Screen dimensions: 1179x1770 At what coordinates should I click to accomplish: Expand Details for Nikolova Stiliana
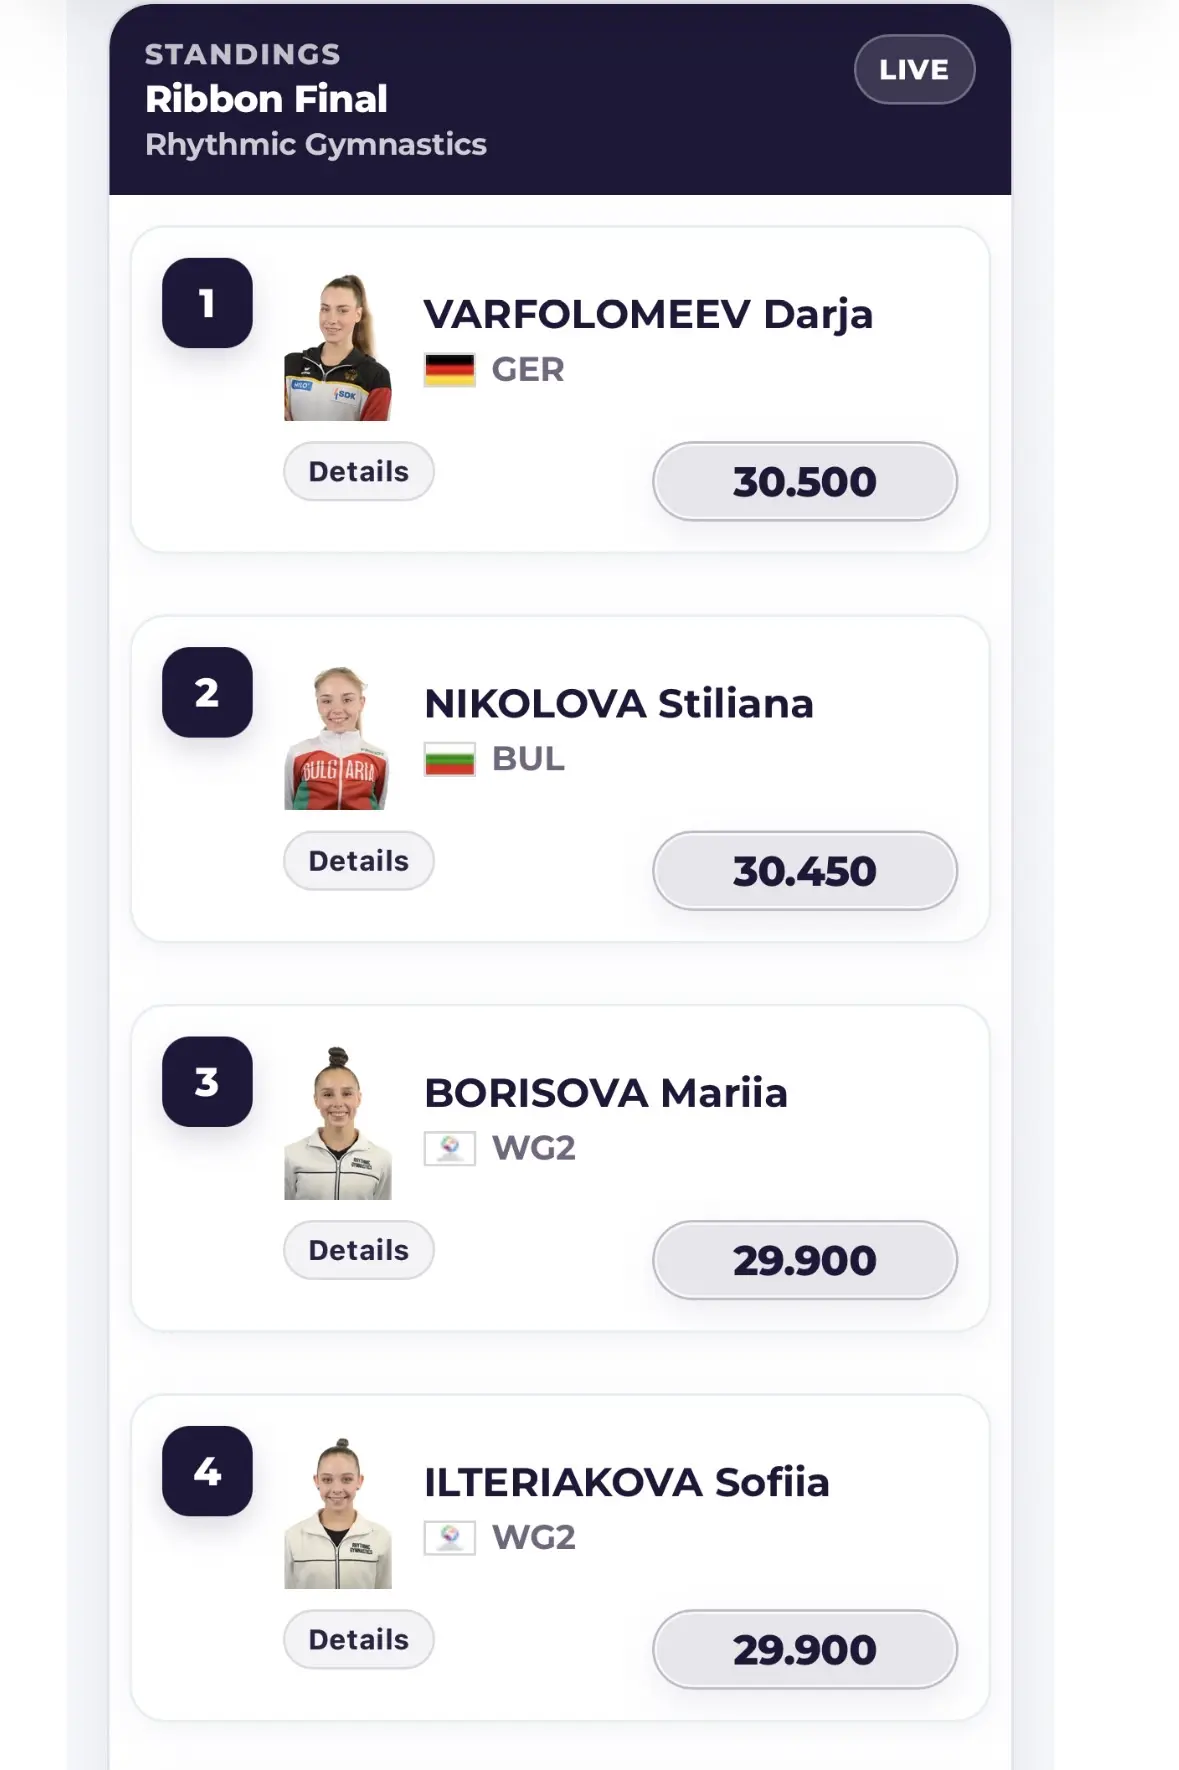[x=359, y=860]
